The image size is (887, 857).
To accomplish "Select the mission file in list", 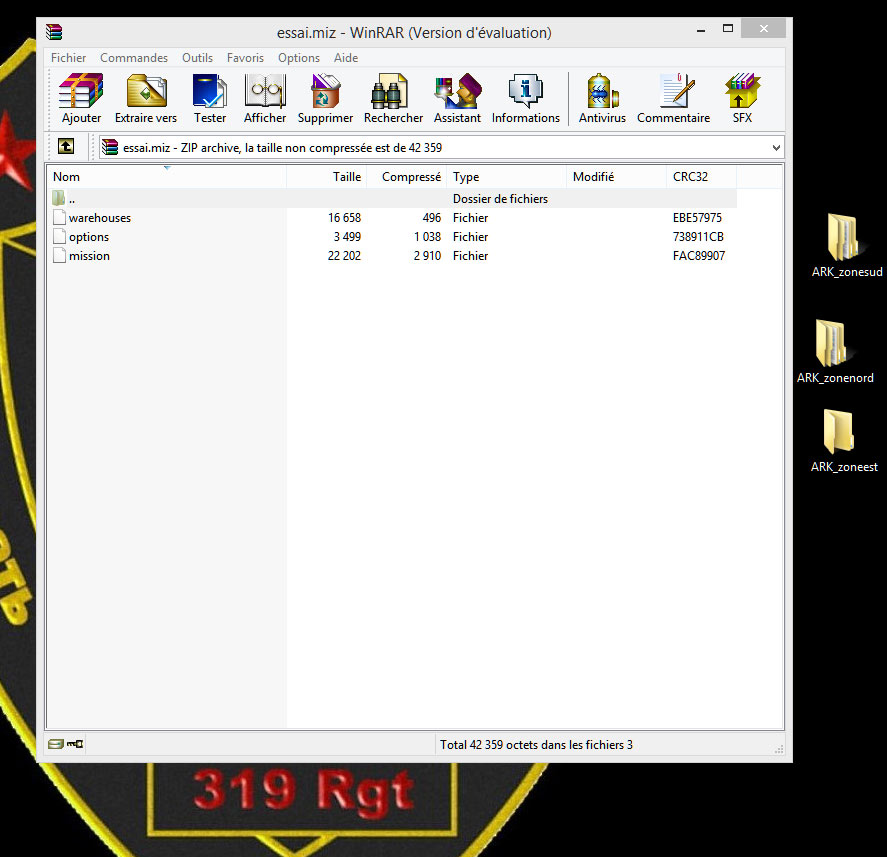I will (x=89, y=256).
